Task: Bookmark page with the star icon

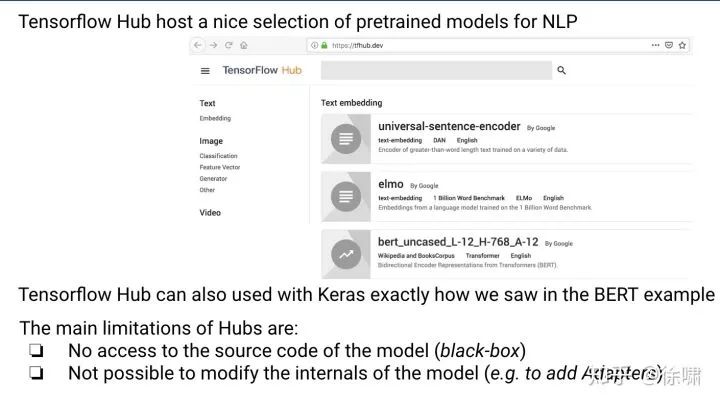Action: pos(683,45)
